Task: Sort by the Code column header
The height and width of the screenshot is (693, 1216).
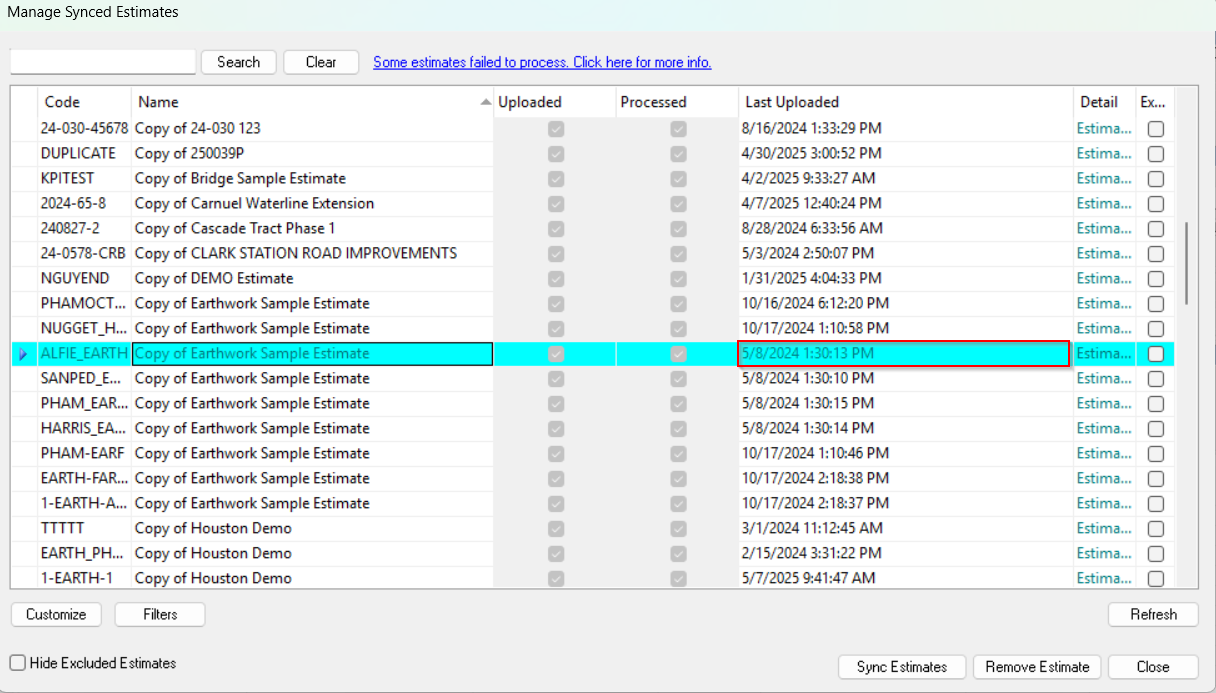Action: [84, 102]
